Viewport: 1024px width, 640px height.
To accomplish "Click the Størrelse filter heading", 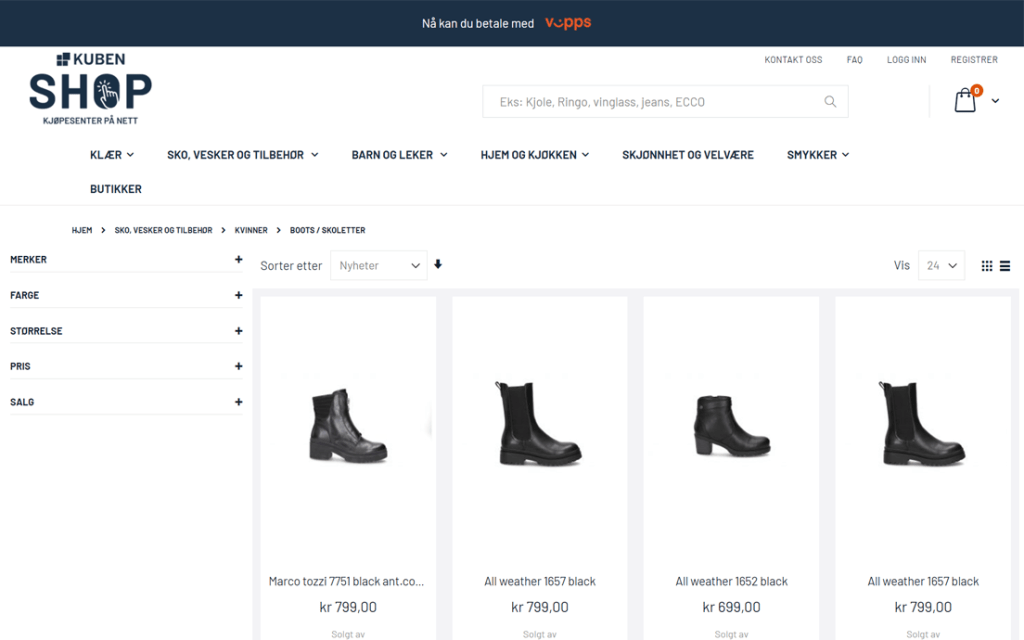I will pos(36,331).
